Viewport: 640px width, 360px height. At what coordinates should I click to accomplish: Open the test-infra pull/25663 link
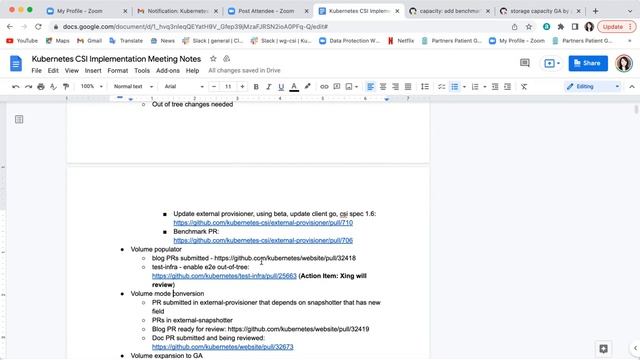tap(224, 276)
